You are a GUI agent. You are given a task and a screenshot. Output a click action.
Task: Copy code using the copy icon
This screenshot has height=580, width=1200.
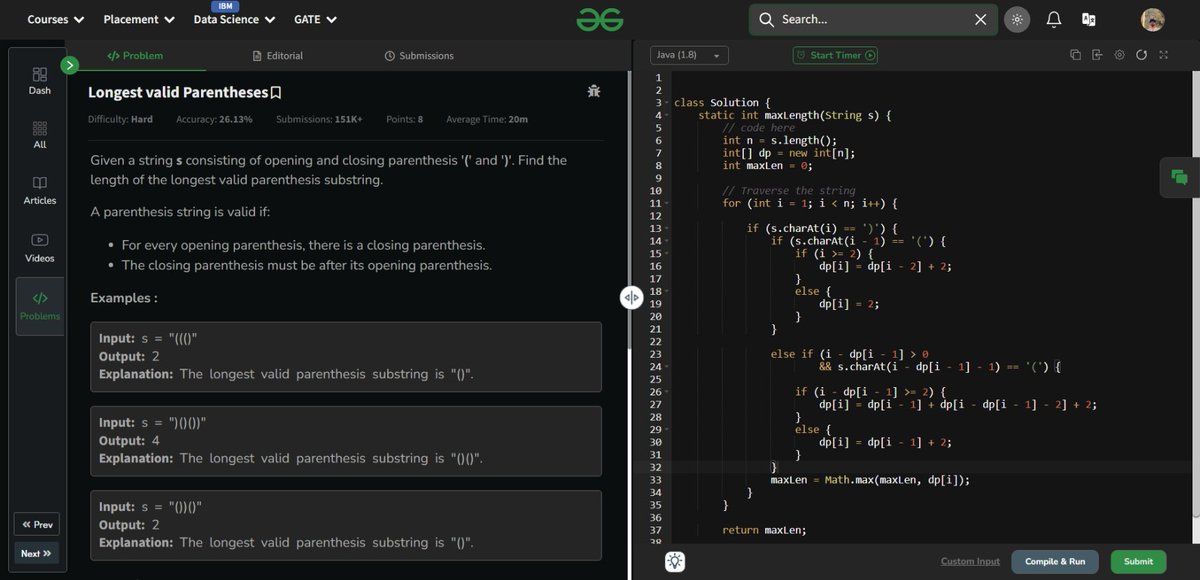1075,55
